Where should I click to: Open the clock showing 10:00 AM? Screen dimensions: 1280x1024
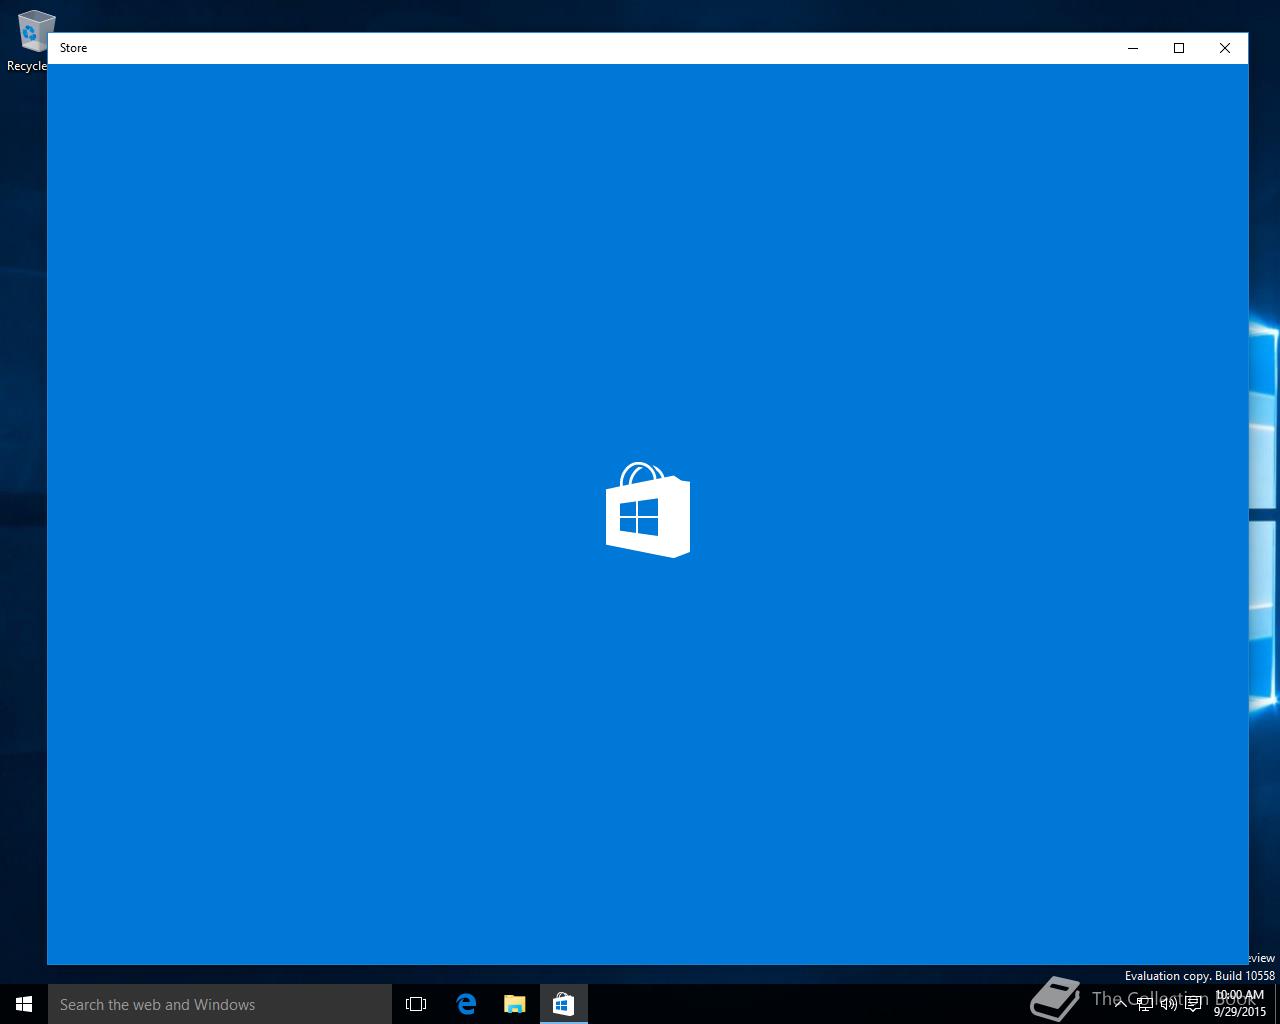[1240, 1004]
